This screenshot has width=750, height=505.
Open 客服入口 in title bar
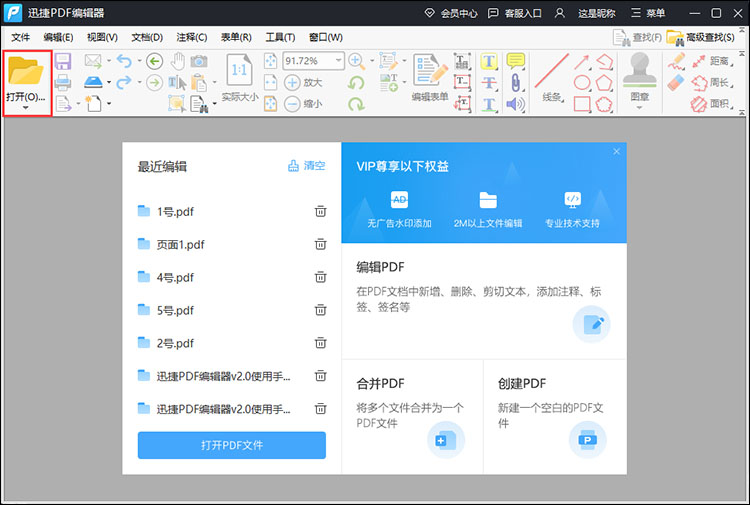(x=515, y=13)
